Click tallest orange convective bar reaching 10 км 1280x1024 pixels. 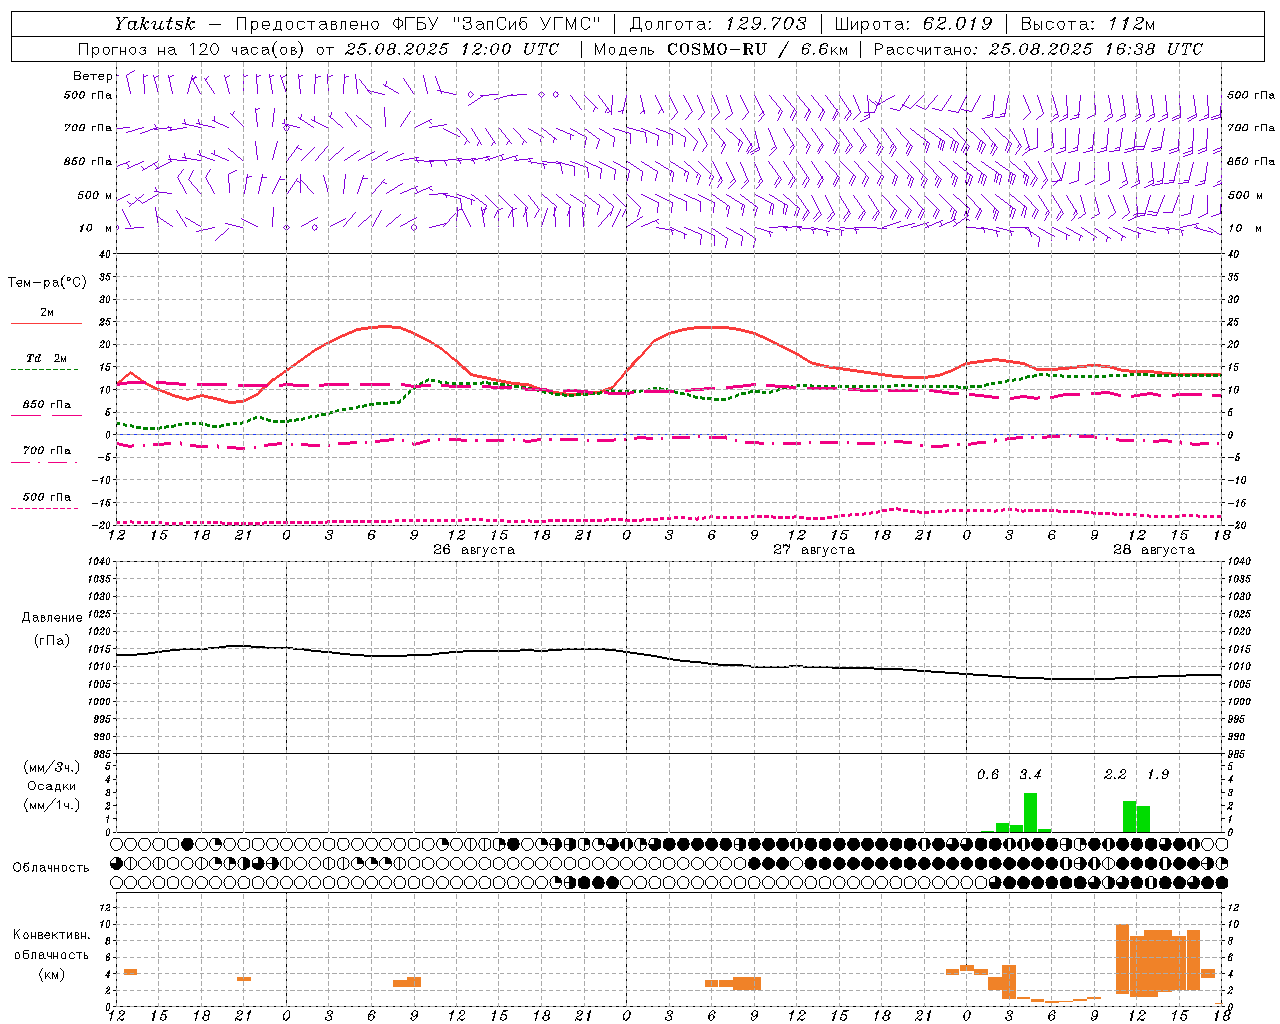point(1122,959)
